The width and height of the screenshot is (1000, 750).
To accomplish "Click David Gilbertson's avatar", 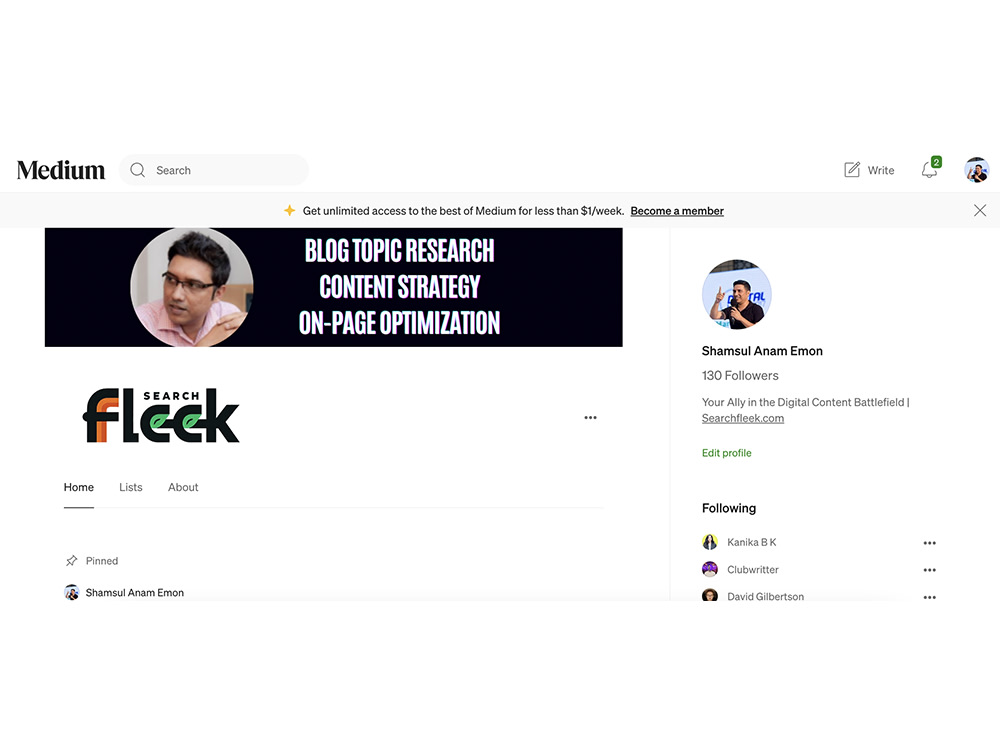I will pos(710,596).
